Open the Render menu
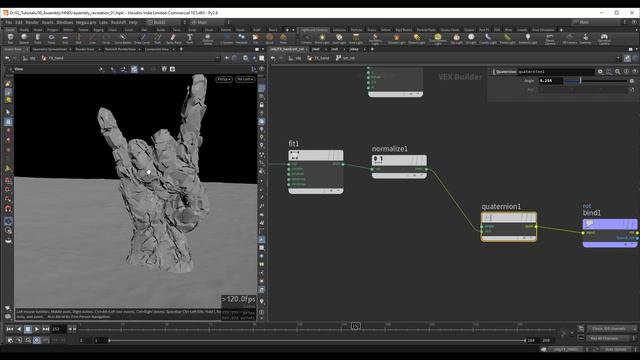The width and height of the screenshot is (640, 360). [x=32, y=22]
